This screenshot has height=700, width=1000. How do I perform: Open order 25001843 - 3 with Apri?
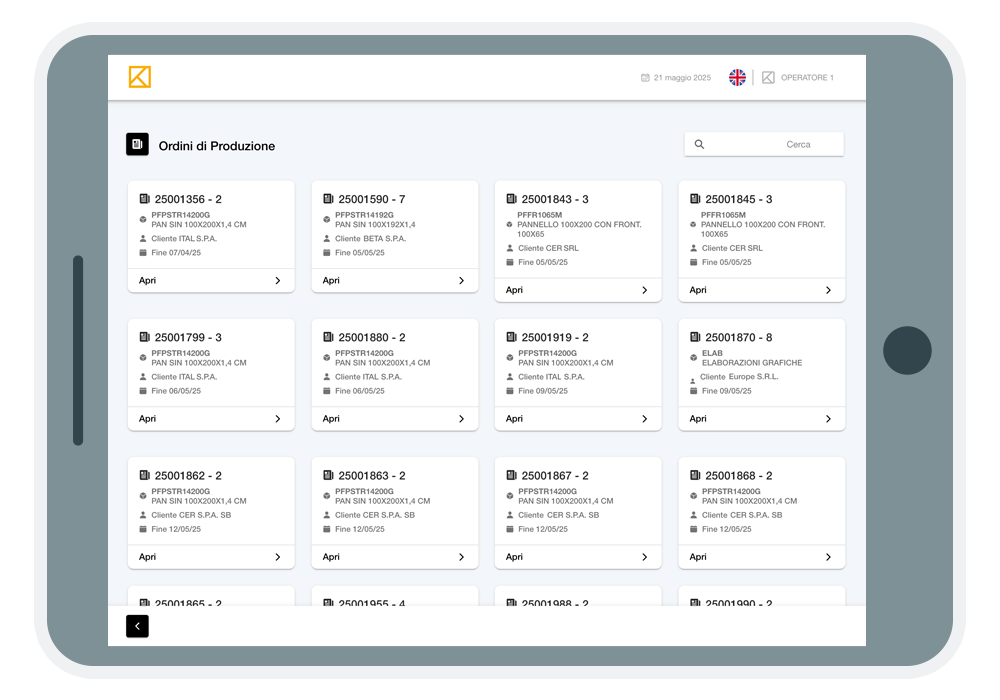[514, 290]
